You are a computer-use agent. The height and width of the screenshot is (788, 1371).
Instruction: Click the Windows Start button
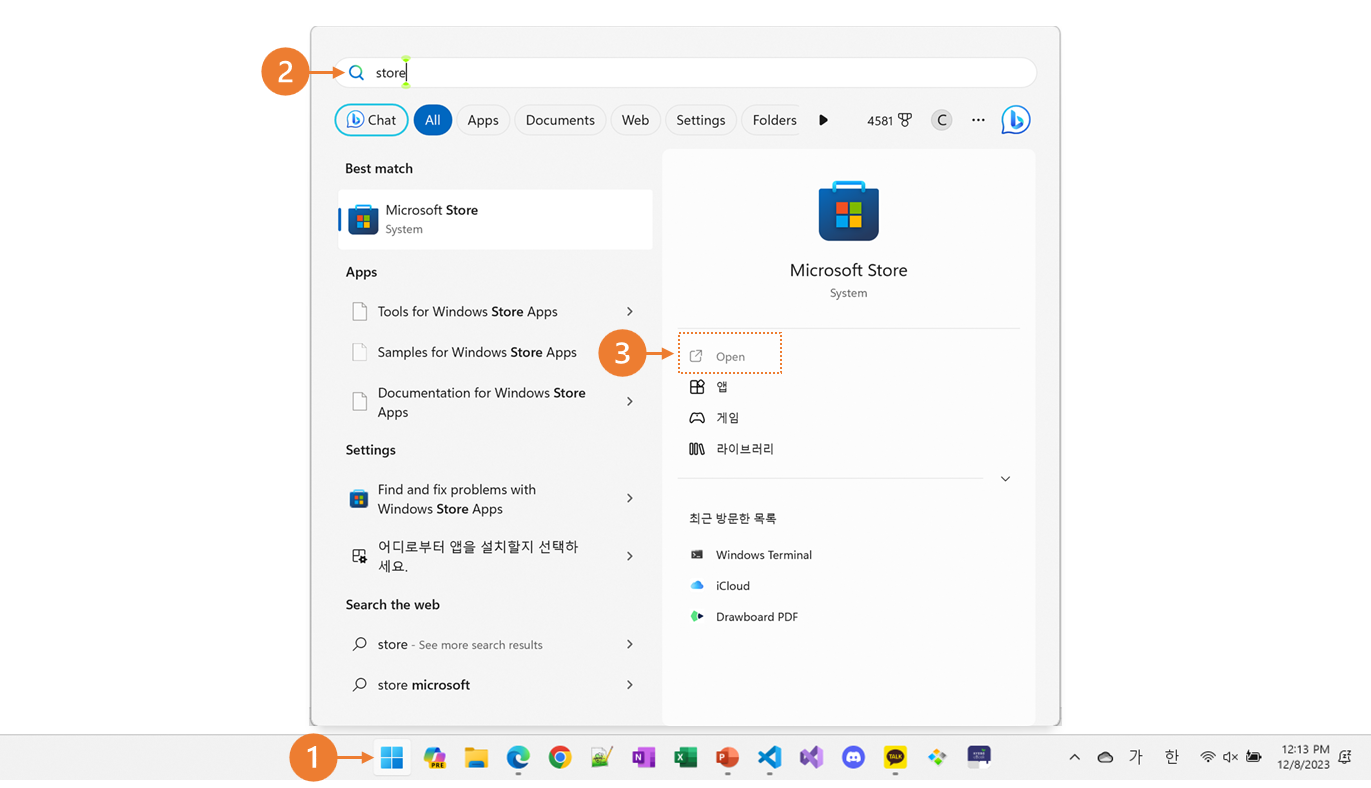392,758
